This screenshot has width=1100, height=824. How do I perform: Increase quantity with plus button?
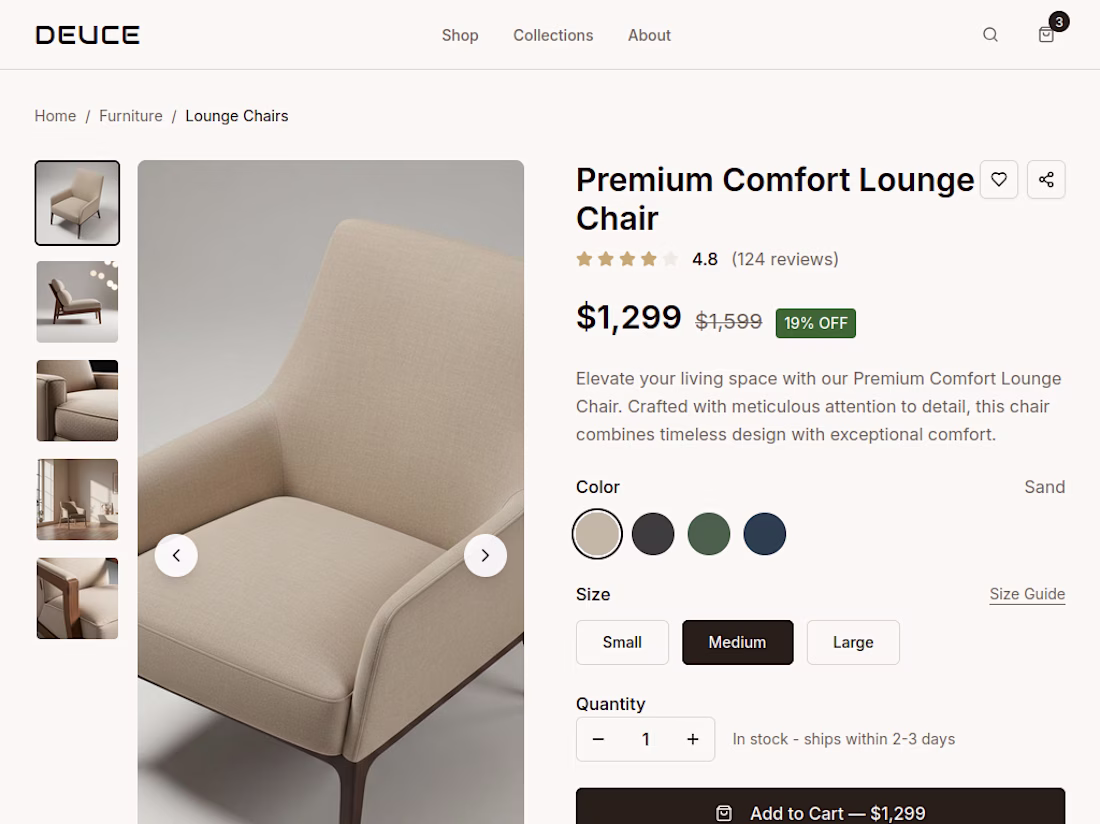tap(692, 739)
